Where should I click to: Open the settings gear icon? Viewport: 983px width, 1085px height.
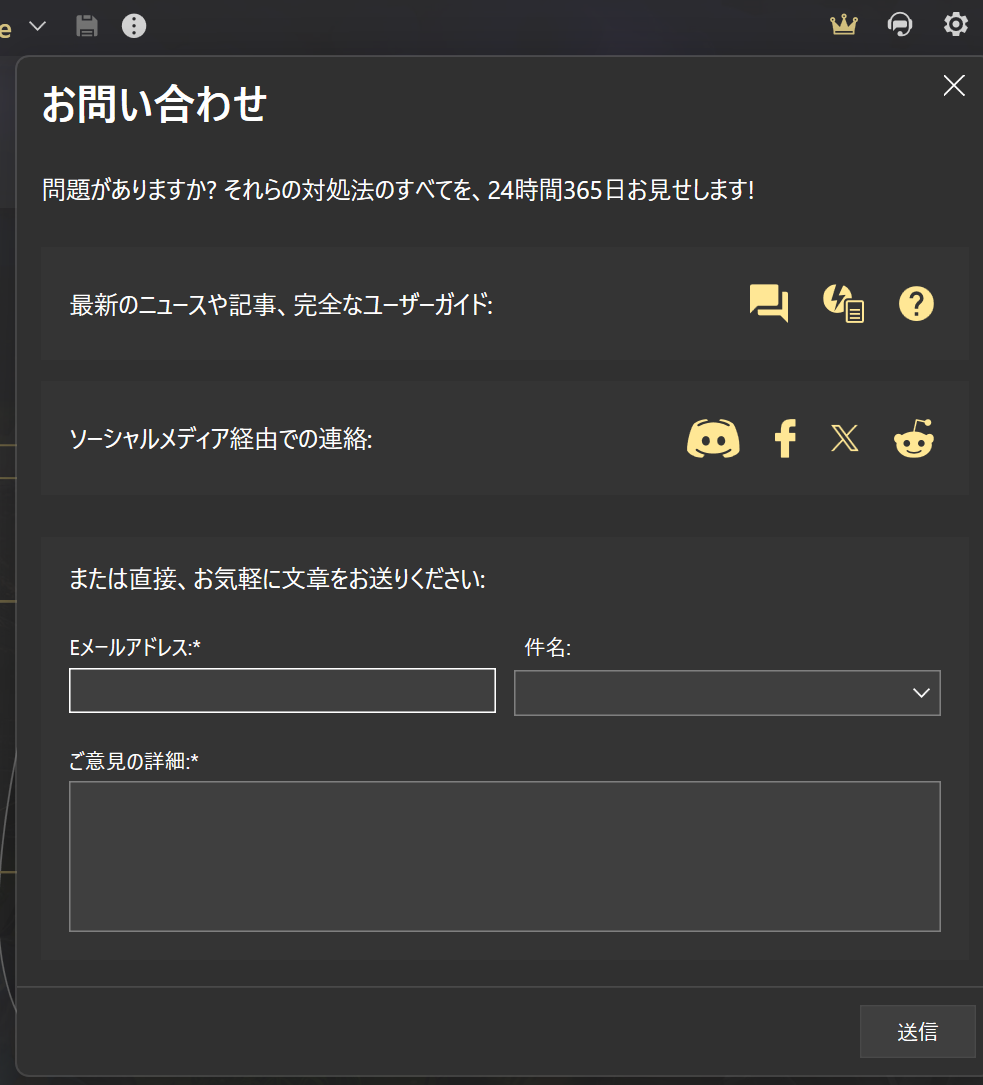(955, 25)
